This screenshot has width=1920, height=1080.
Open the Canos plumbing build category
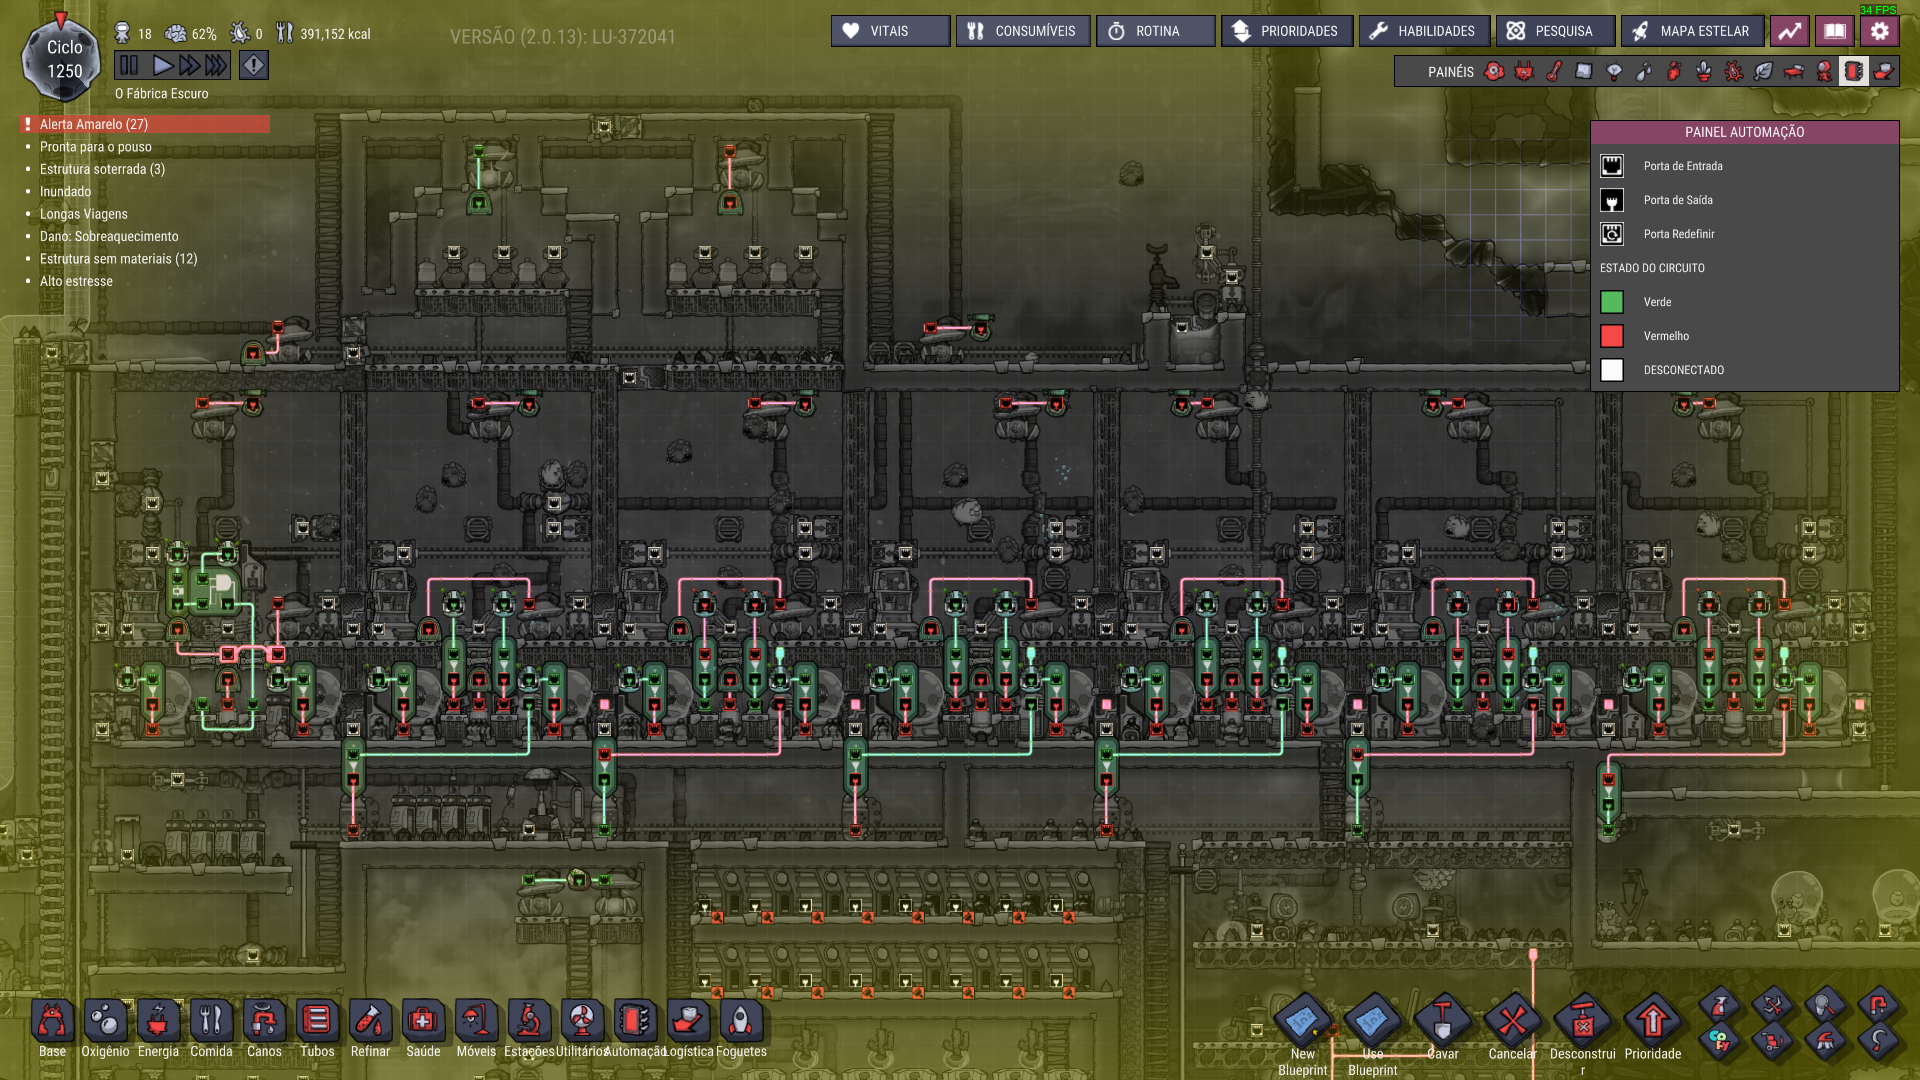point(264,1022)
